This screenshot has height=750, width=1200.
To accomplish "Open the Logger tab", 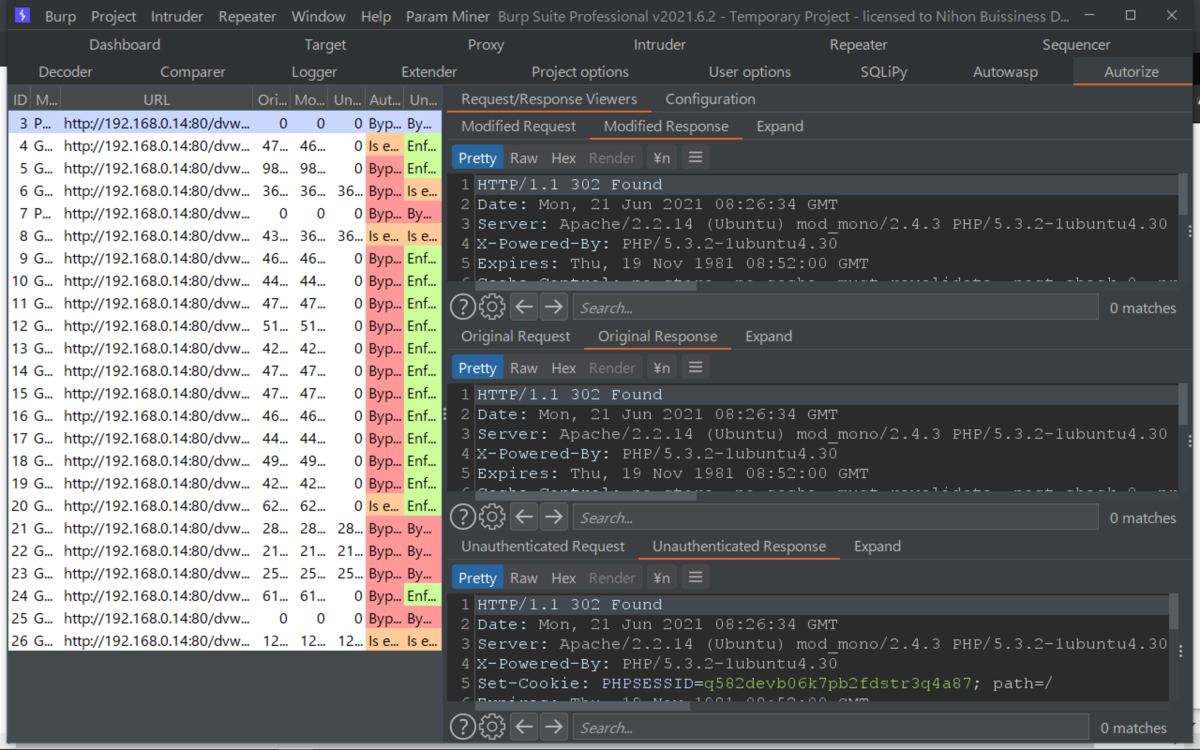I will [314, 72].
